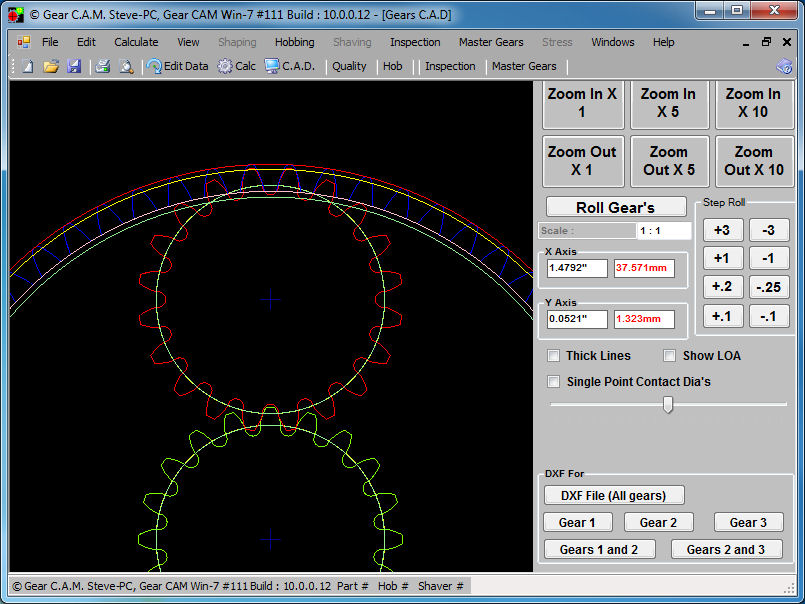Export DXF for Gear 3
The width and height of the screenshot is (805, 604).
point(749,522)
